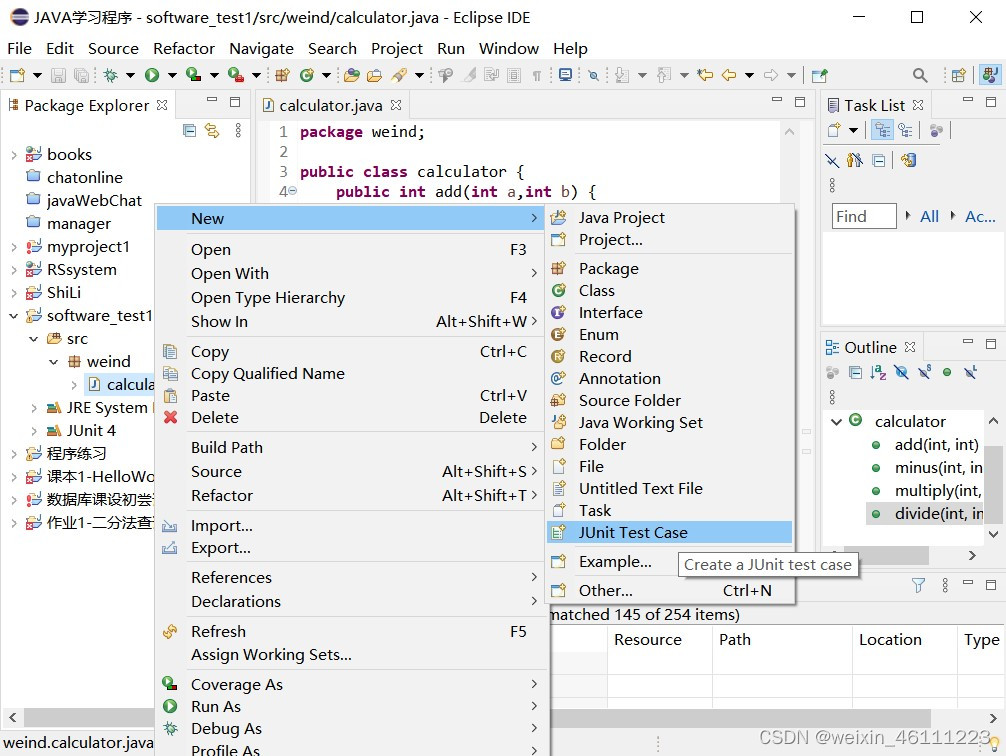The height and width of the screenshot is (756, 1006).
Task: Click the All link in Task List
Action: tap(929, 216)
